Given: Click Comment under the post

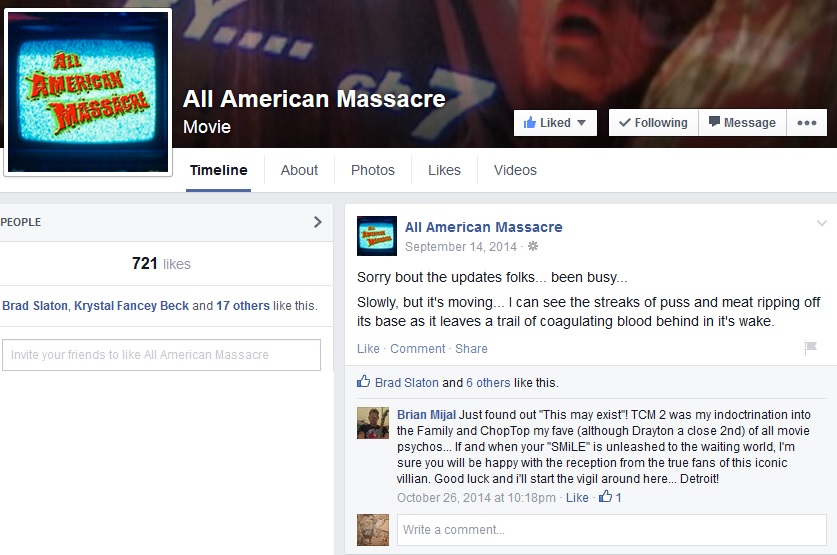Looking at the screenshot, I should click(x=417, y=348).
